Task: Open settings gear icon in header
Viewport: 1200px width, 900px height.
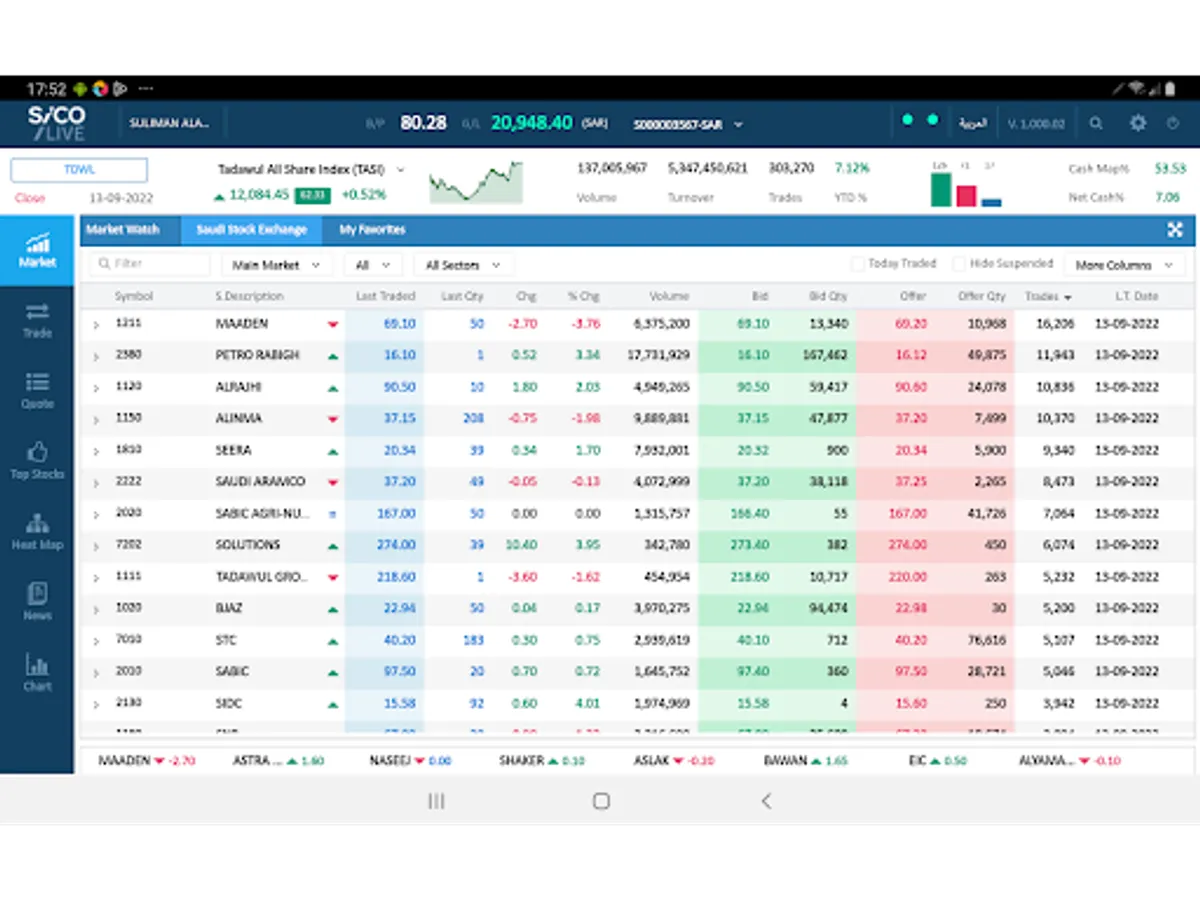Action: (1137, 124)
